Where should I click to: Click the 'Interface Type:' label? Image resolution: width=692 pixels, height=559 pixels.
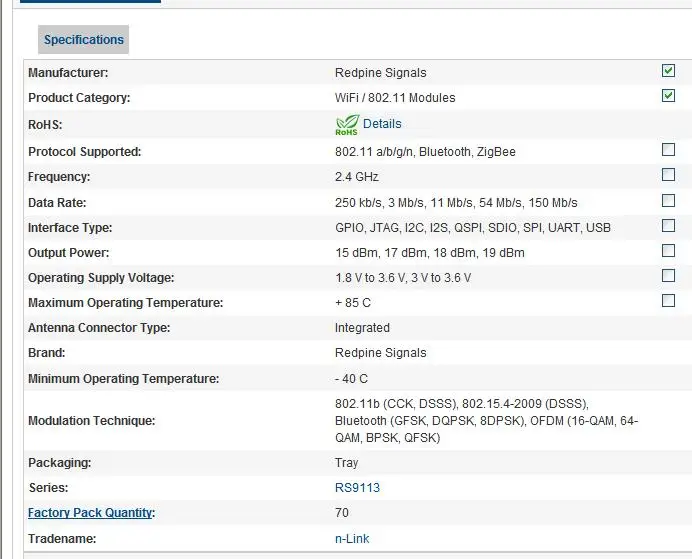point(70,228)
